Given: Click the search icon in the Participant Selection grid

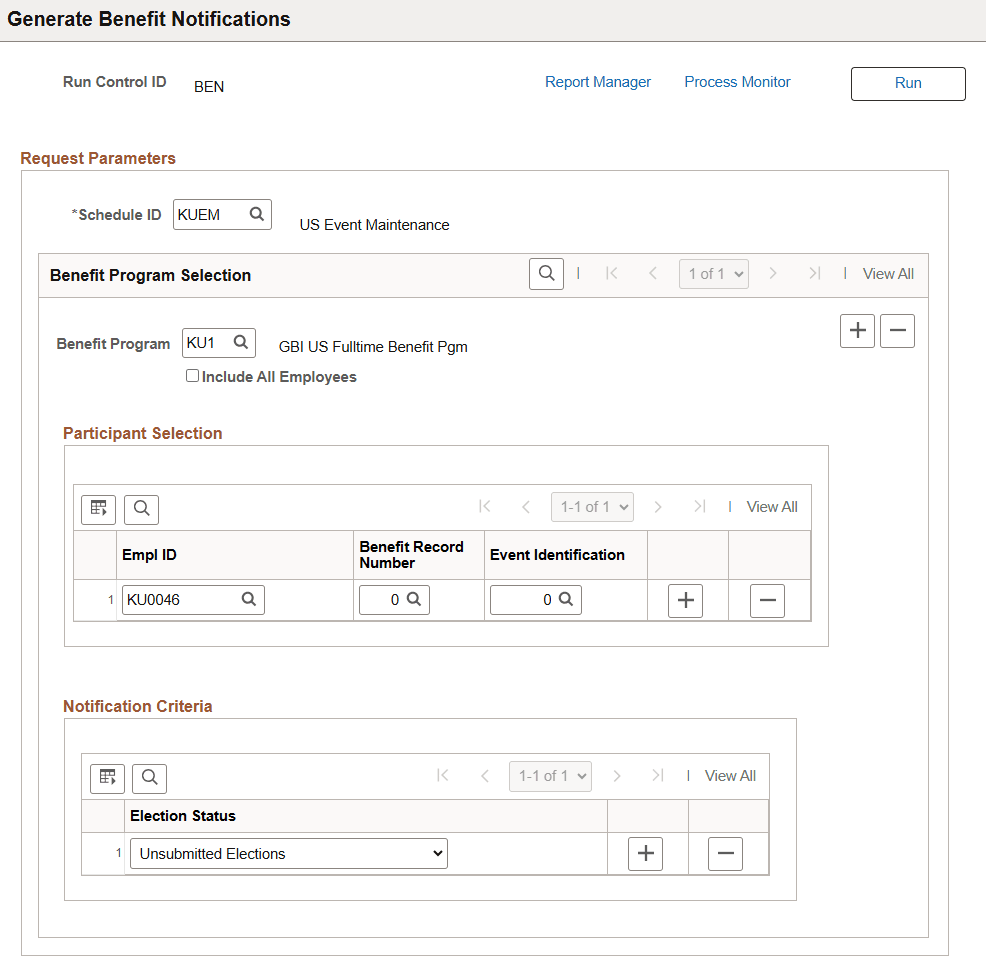Looking at the screenshot, I should click(140, 509).
